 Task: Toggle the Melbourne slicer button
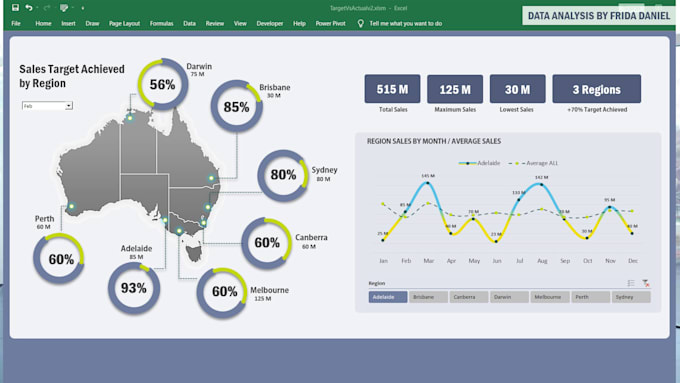pyautogui.click(x=550, y=297)
